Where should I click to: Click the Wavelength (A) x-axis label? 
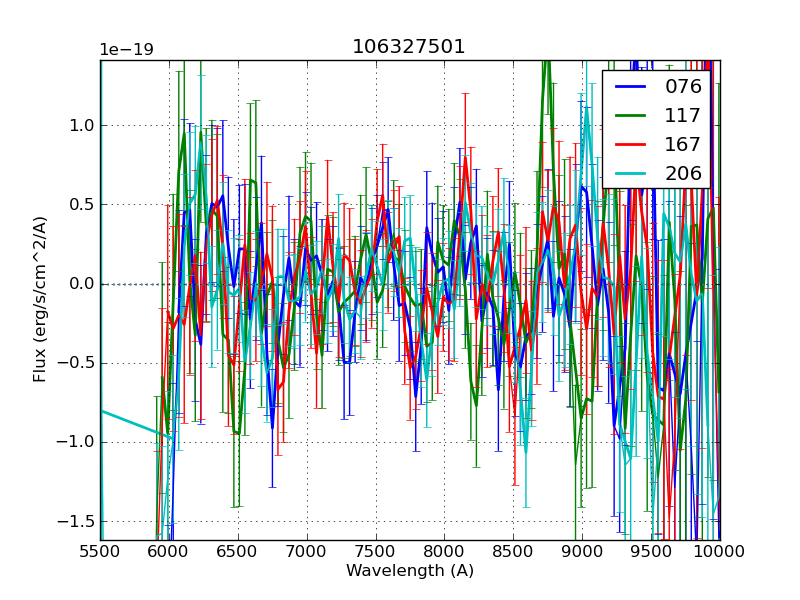pyautogui.click(x=410, y=571)
